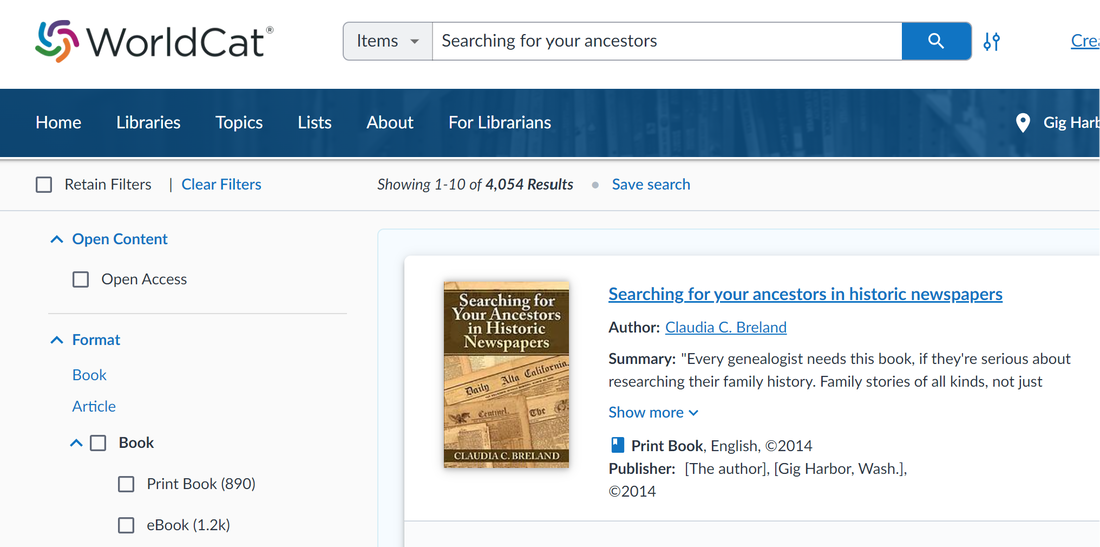Click the Print Book format icon
Viewport: 1100px width, 547px height.
click(x=617, y=445)
